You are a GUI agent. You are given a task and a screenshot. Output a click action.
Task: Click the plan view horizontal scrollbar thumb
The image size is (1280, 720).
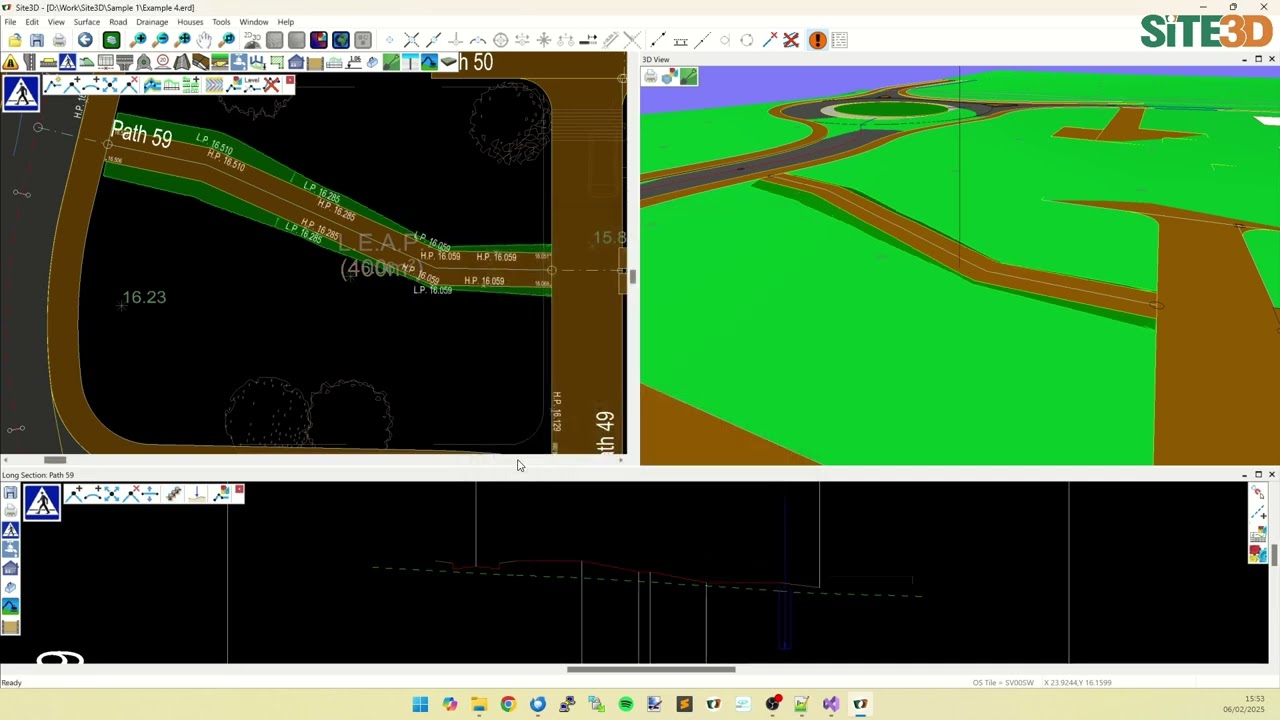click(55, 460)
